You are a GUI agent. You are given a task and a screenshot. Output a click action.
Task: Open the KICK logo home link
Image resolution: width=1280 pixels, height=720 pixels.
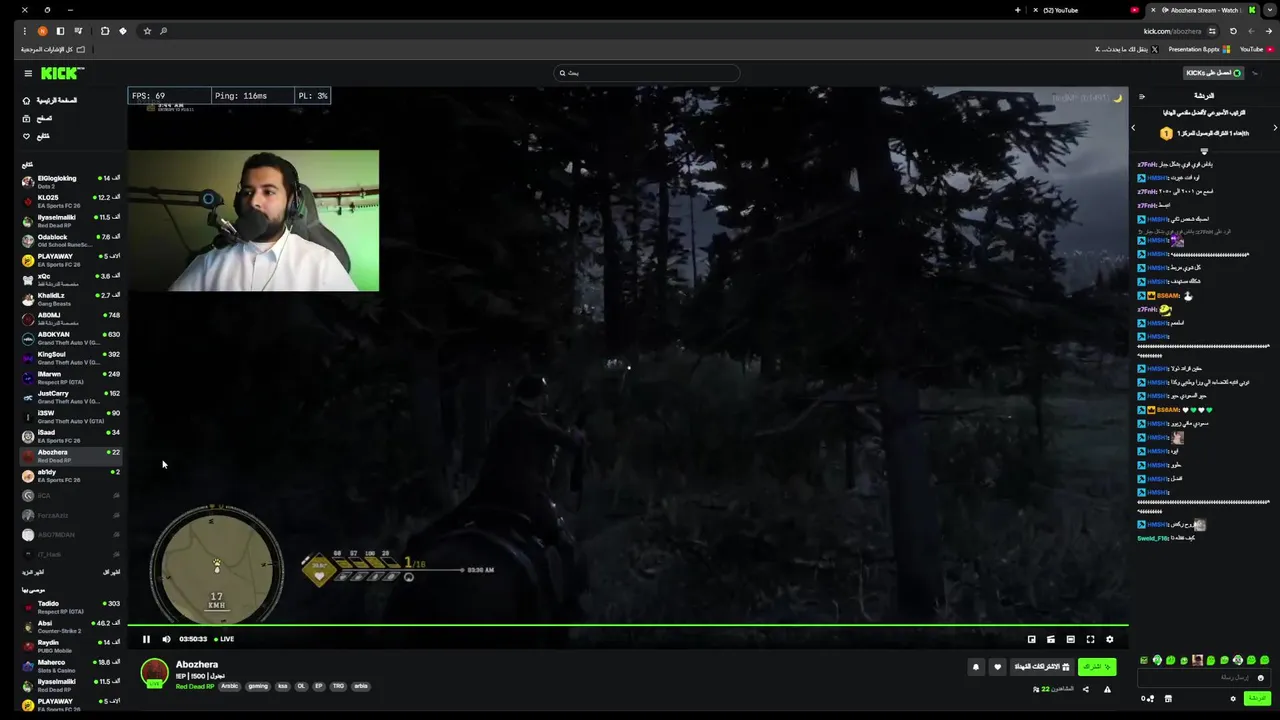pos(62,73)
